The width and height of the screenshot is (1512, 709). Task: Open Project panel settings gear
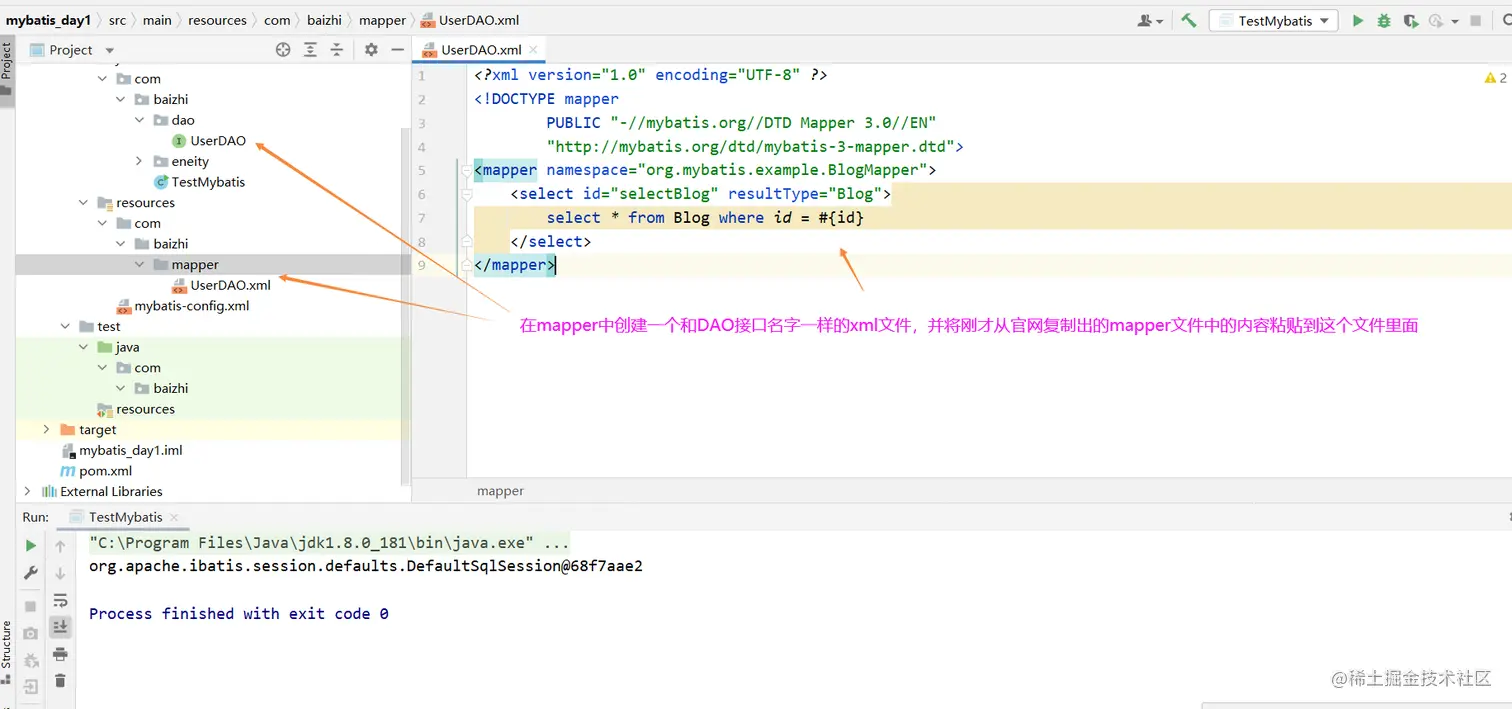click(371, 50)
